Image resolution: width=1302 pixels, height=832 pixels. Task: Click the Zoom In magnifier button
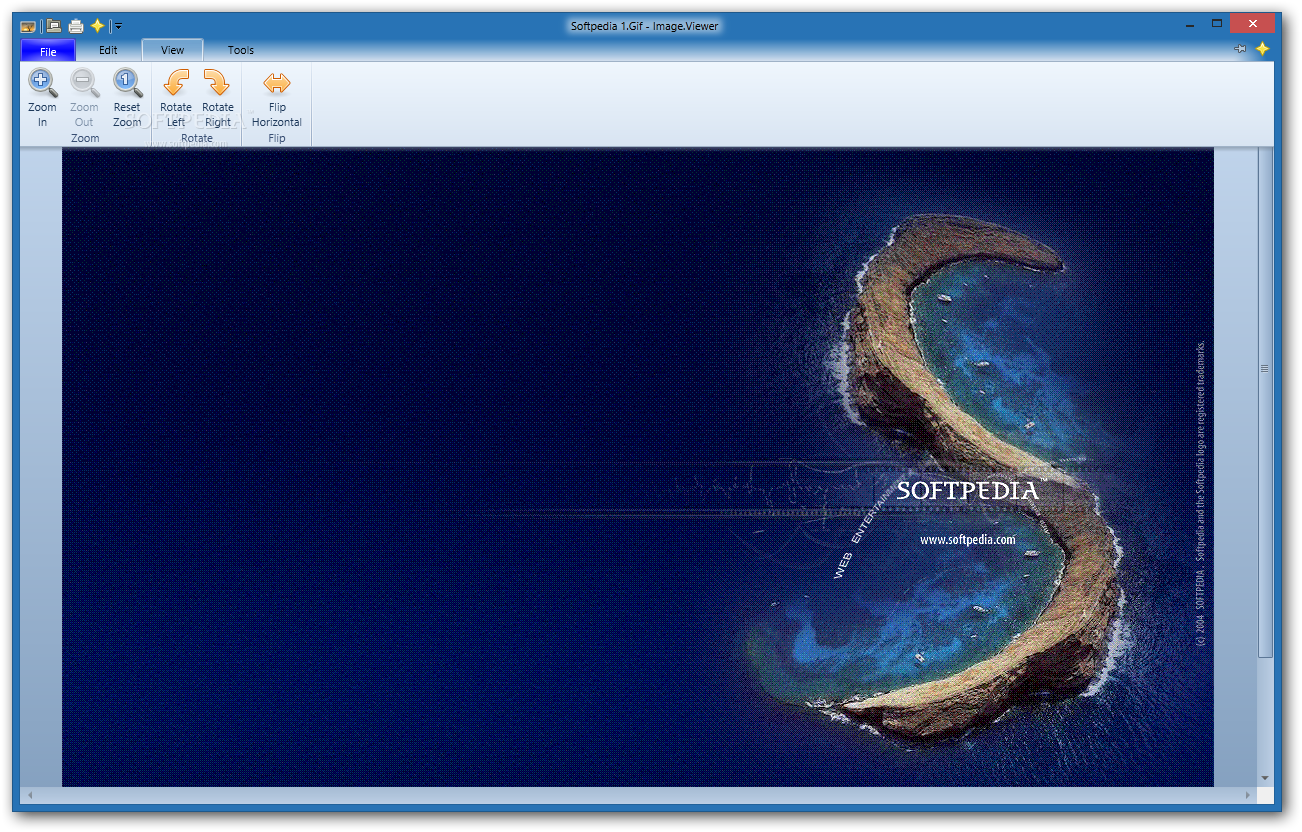coord(42,97)
